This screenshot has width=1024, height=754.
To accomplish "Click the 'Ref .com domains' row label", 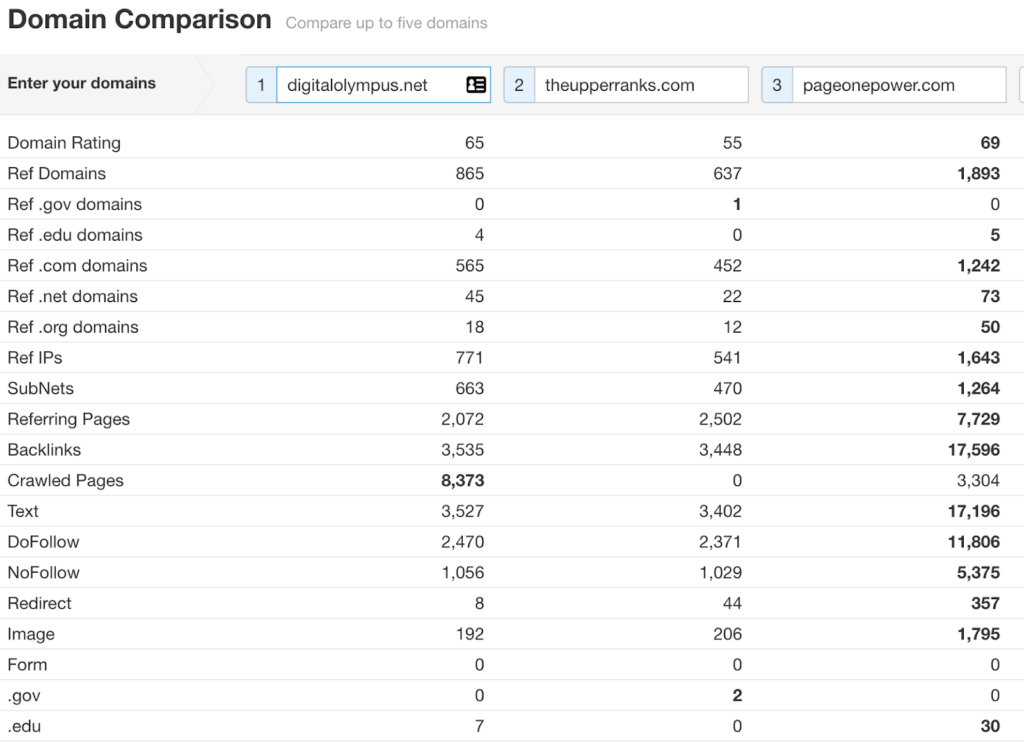I will click(78, 266).
